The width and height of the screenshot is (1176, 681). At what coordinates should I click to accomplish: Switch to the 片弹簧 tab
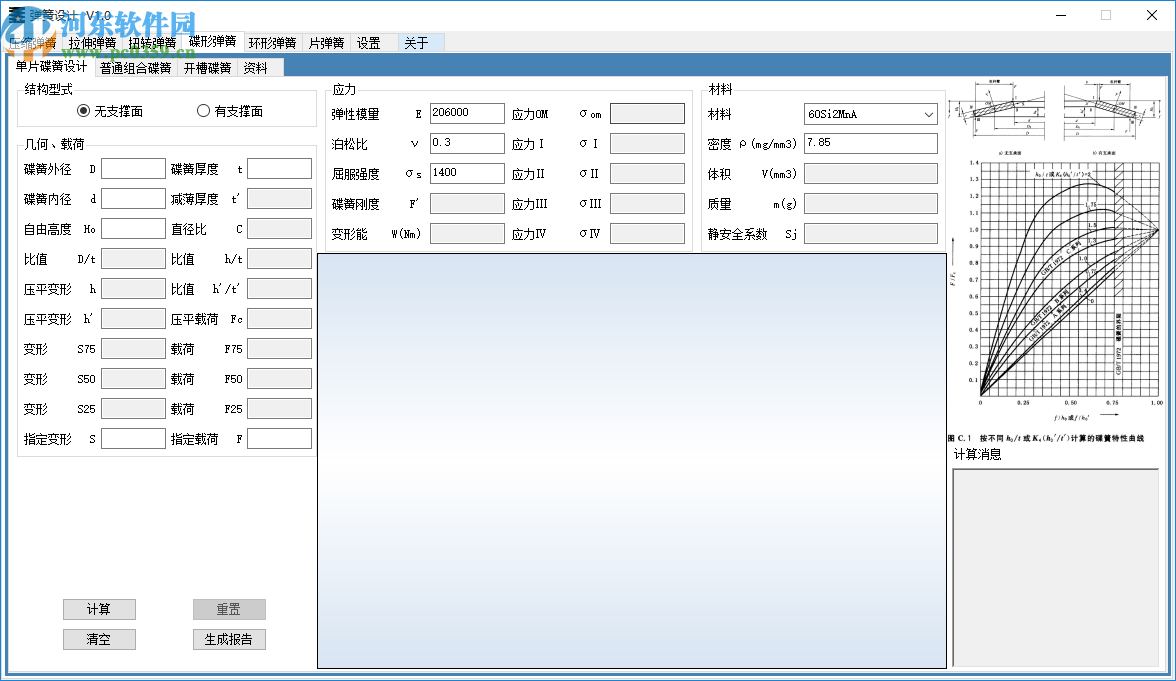(326, 44)
